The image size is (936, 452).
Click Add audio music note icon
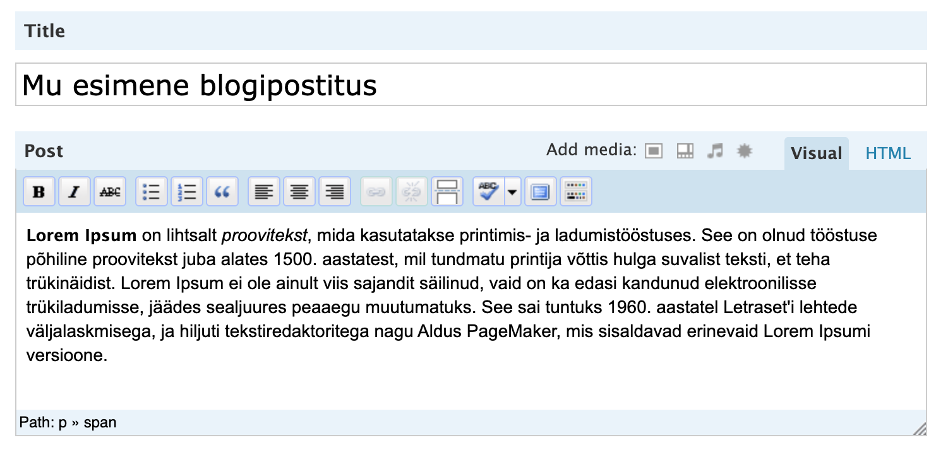coord(715,151)
